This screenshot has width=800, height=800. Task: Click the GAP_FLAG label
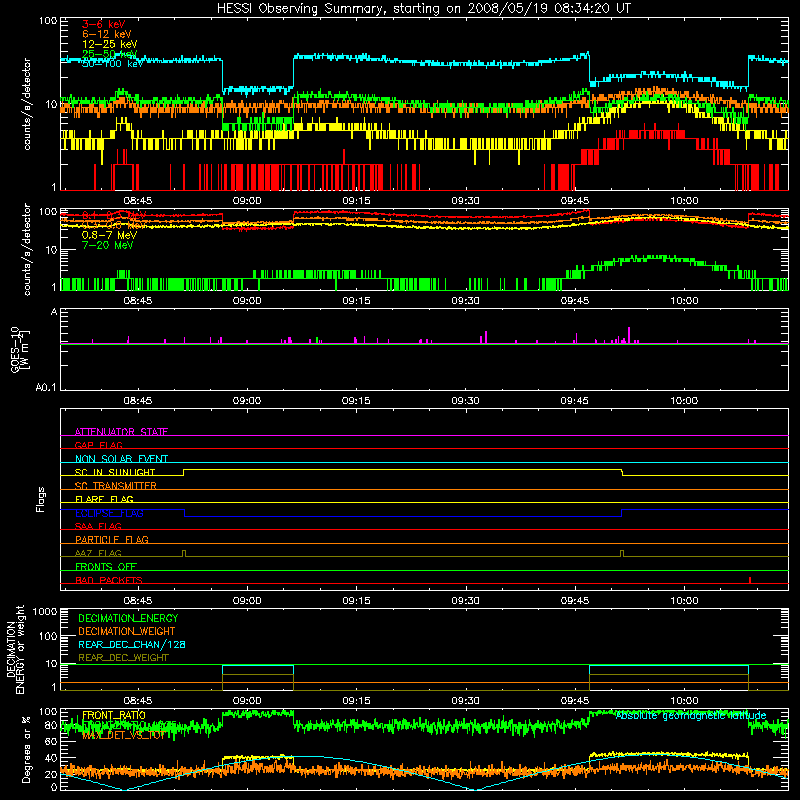[98, 445]
